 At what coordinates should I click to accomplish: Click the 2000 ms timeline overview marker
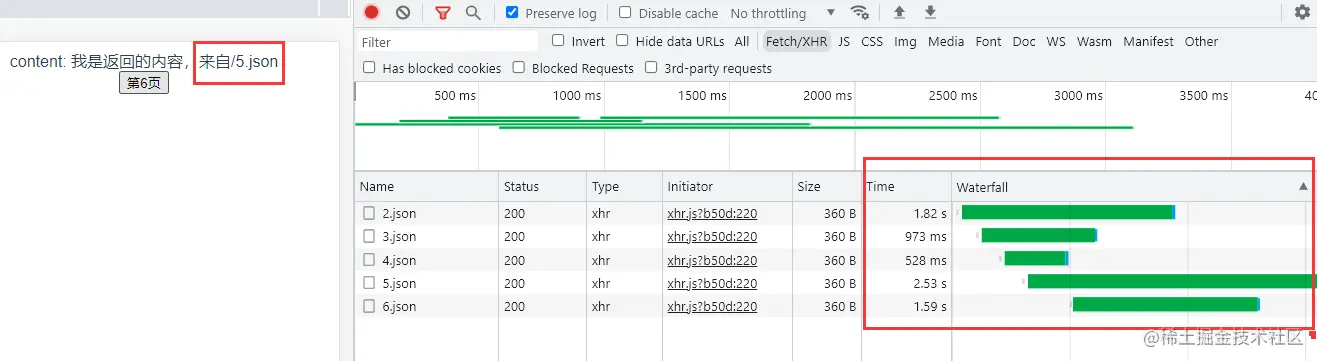click(829, 96)
